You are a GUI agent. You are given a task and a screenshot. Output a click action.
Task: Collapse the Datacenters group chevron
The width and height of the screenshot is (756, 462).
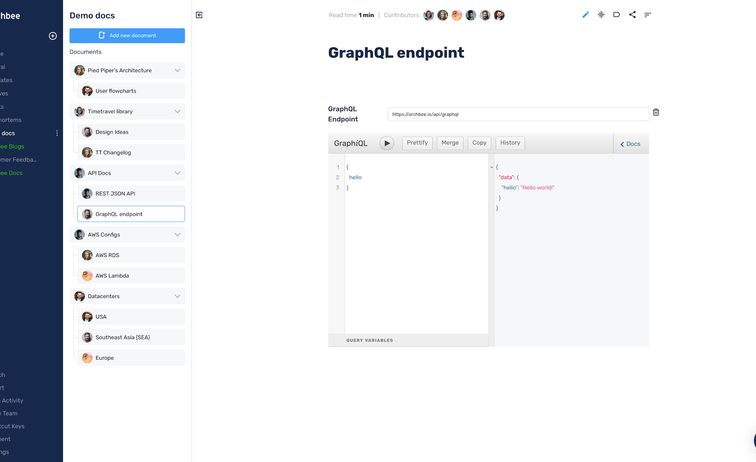point(177,296)
